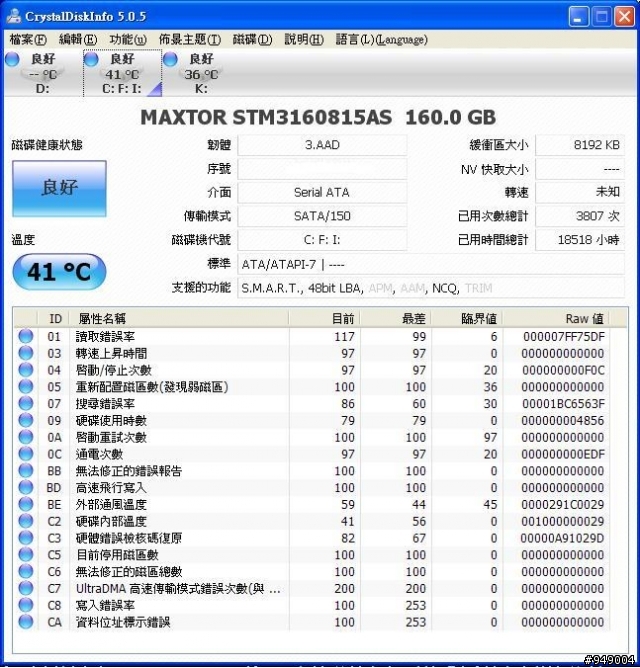Click the 已用次數總計 field showing 3807 次
The width and height of the screenshot is (640, 668).
click(580, 216)
